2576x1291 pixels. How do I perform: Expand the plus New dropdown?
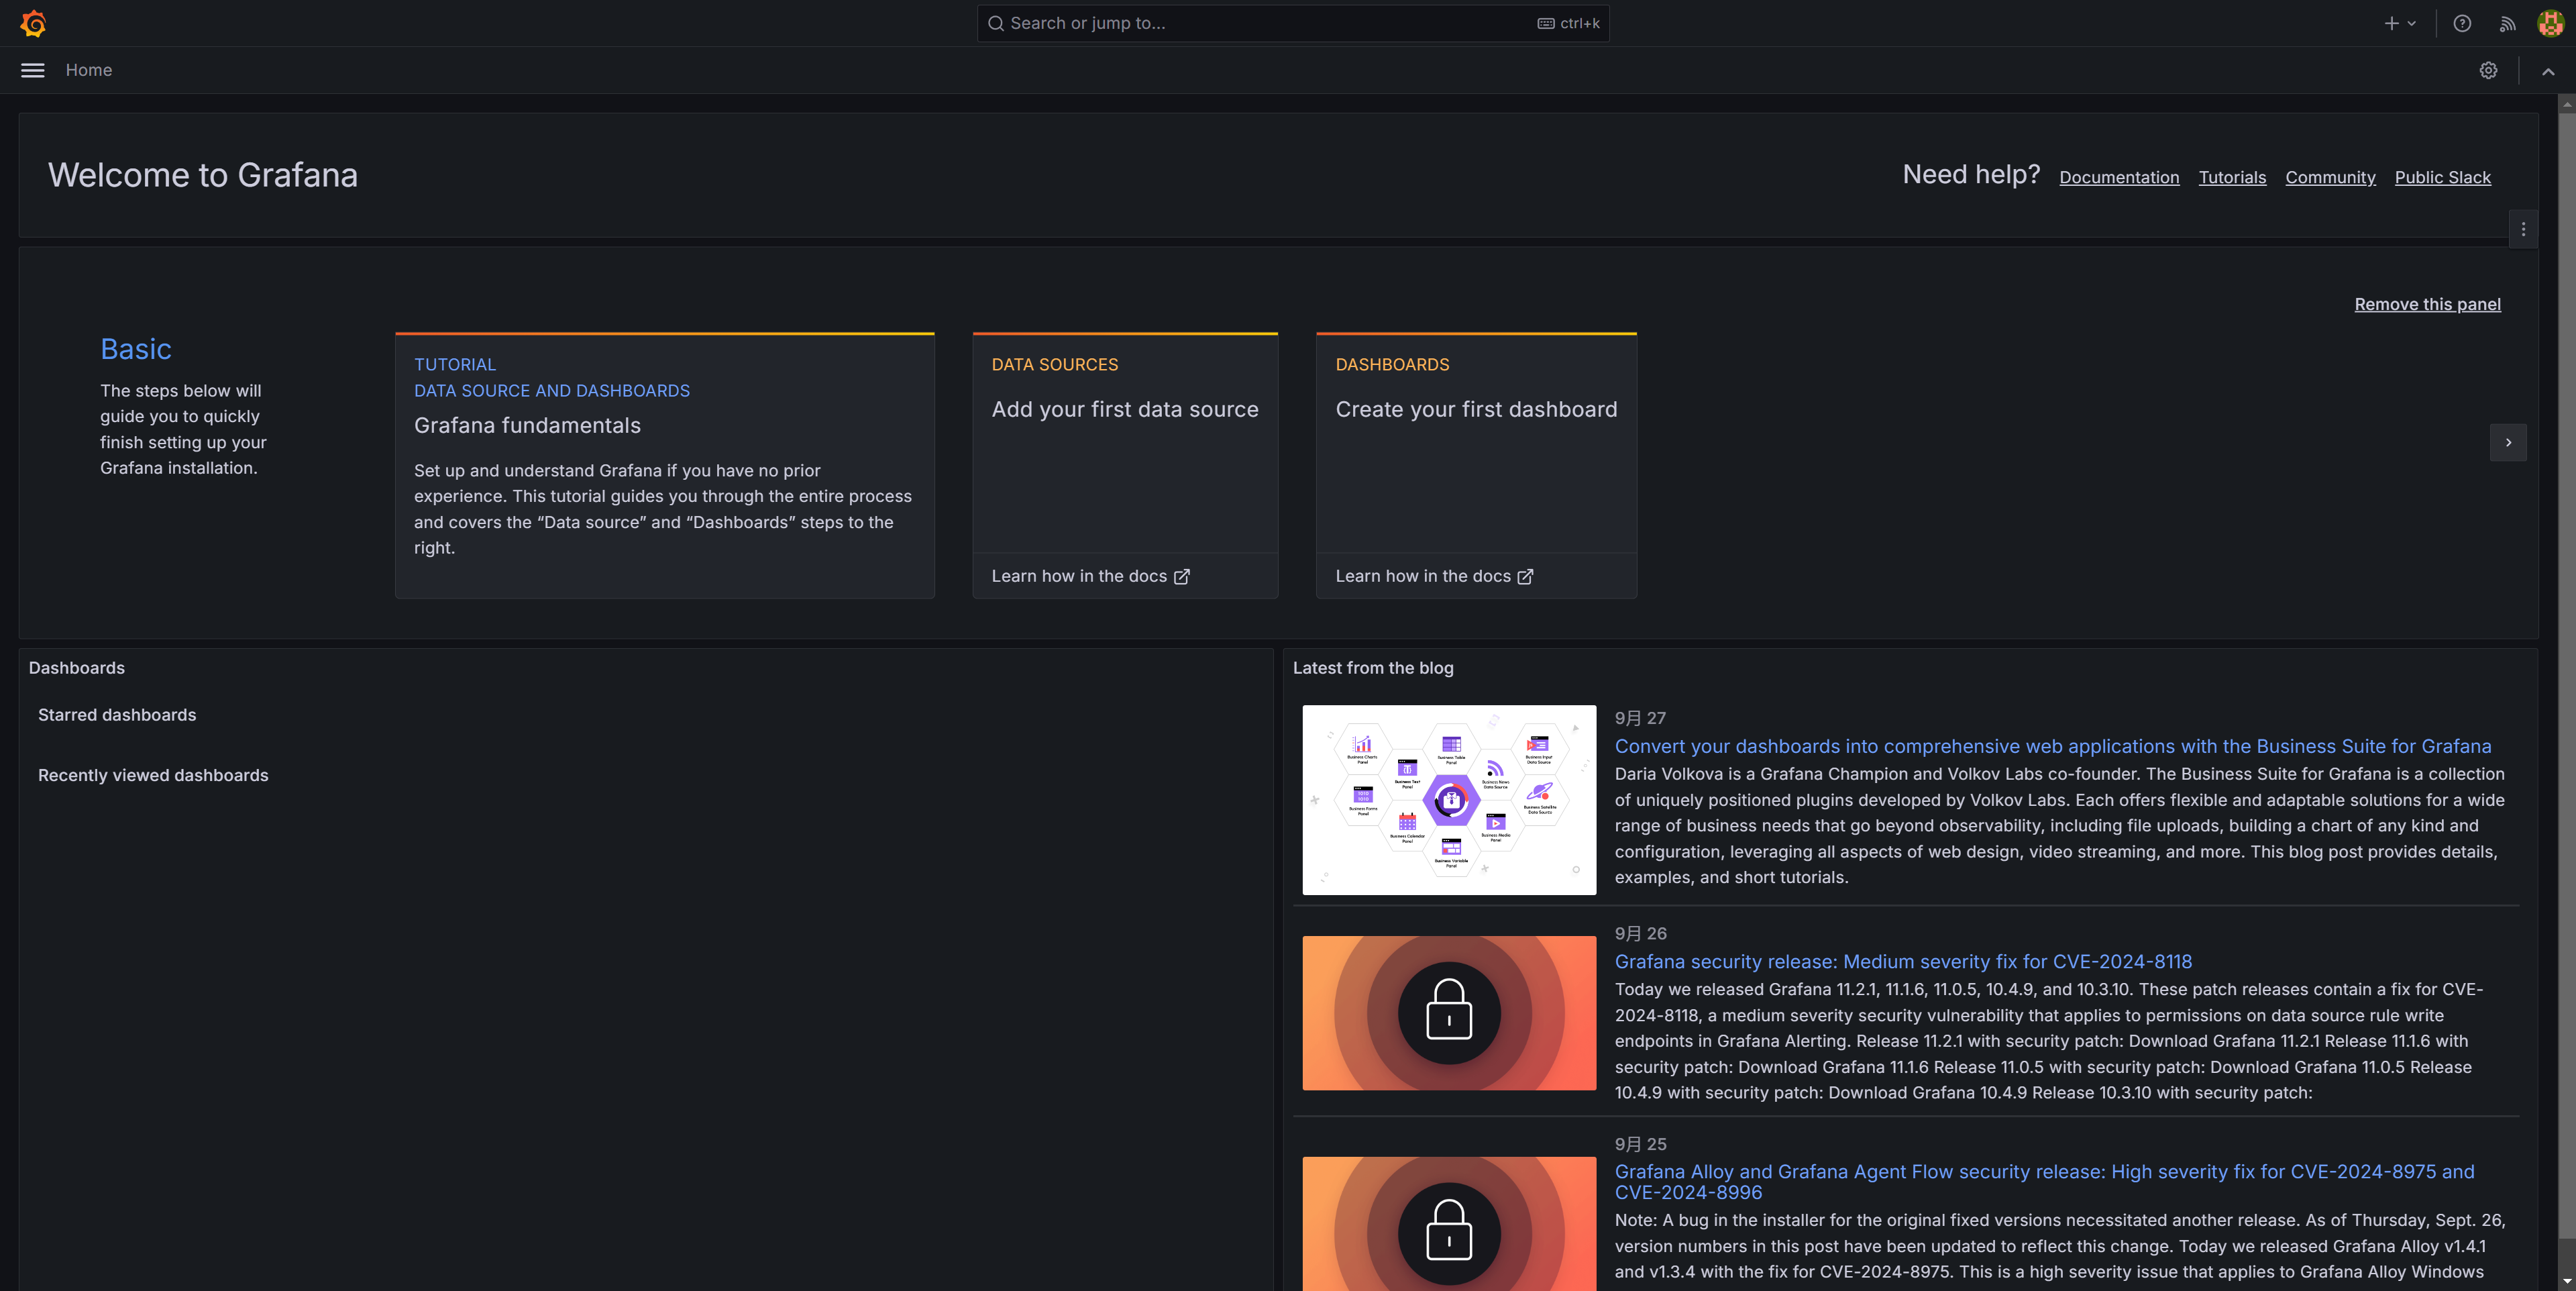[x=2399, y=23]
